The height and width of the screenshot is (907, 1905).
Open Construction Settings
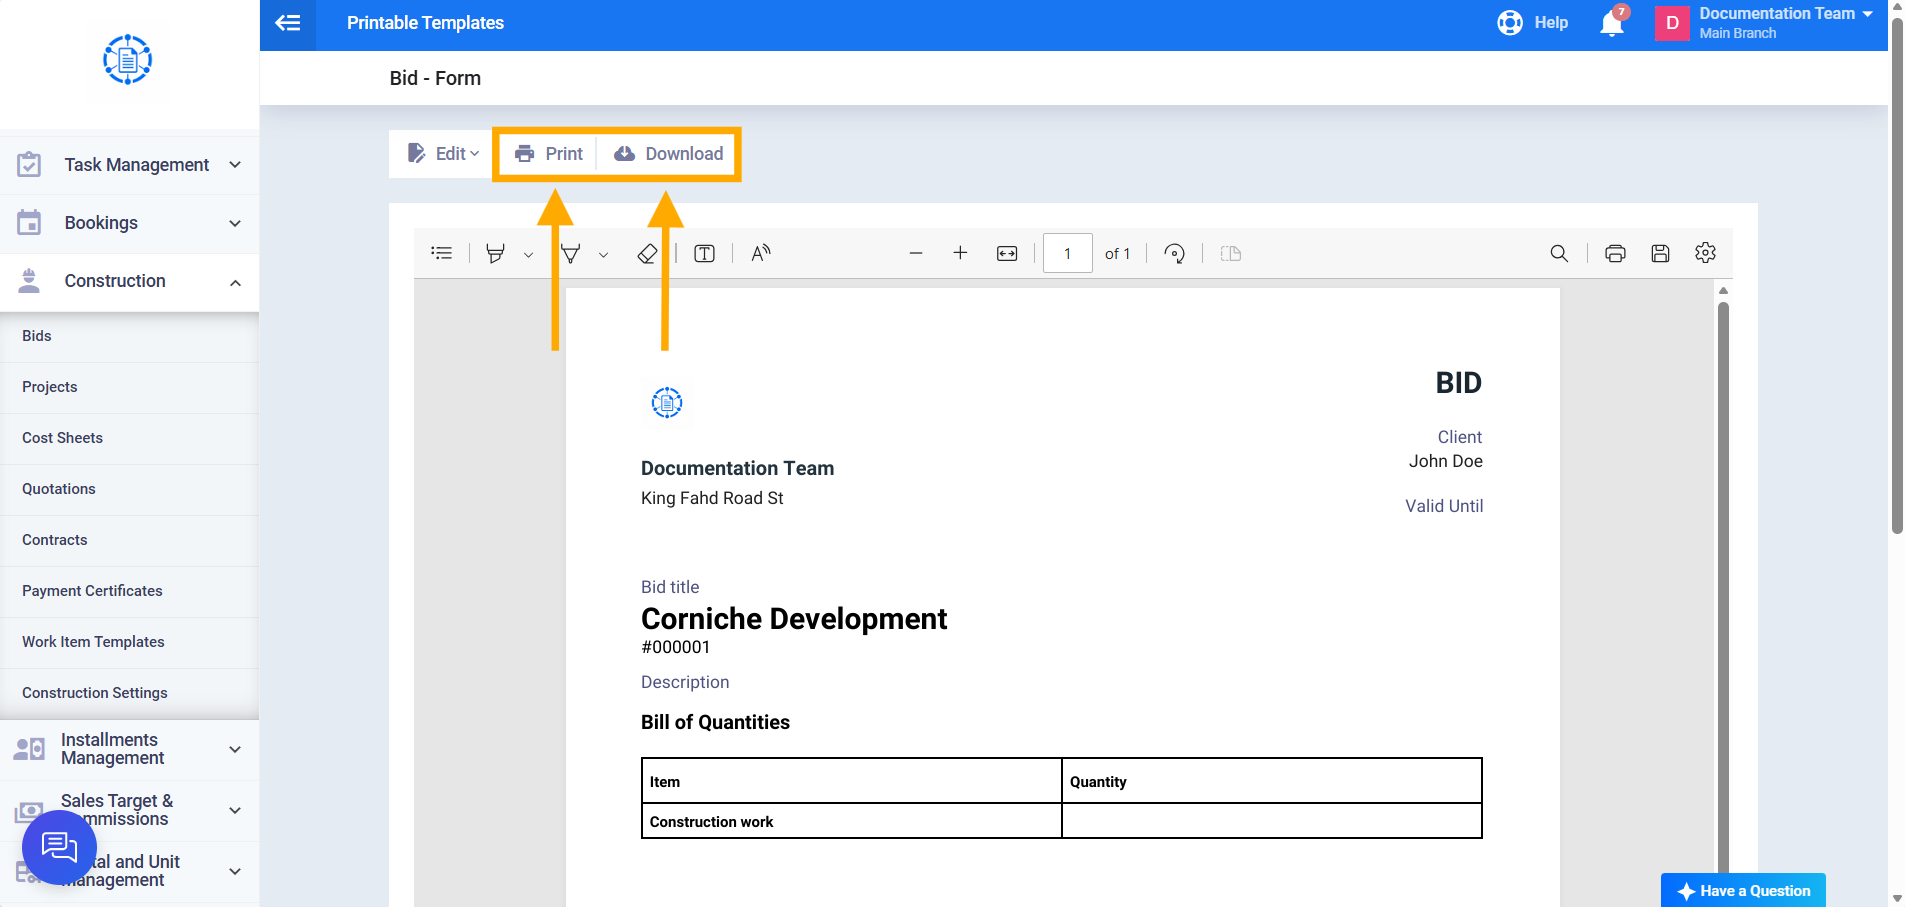pos(129,693)
